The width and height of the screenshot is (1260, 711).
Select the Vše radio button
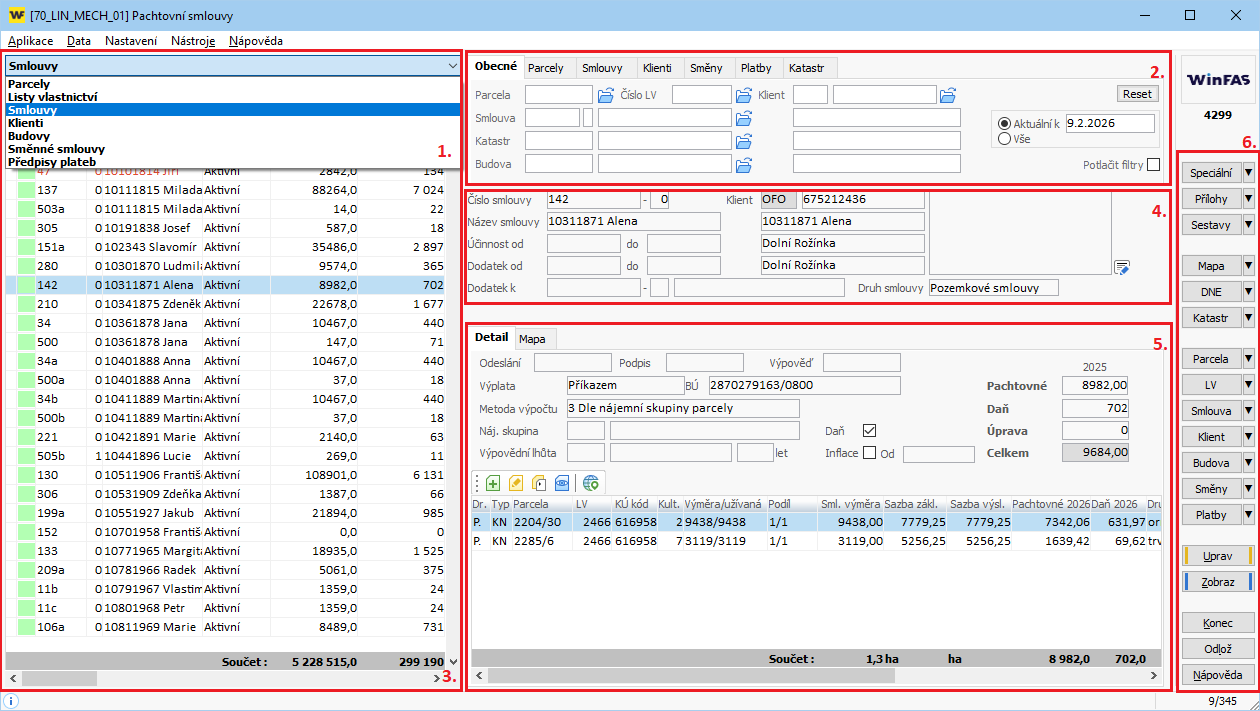click(1004, 139)
